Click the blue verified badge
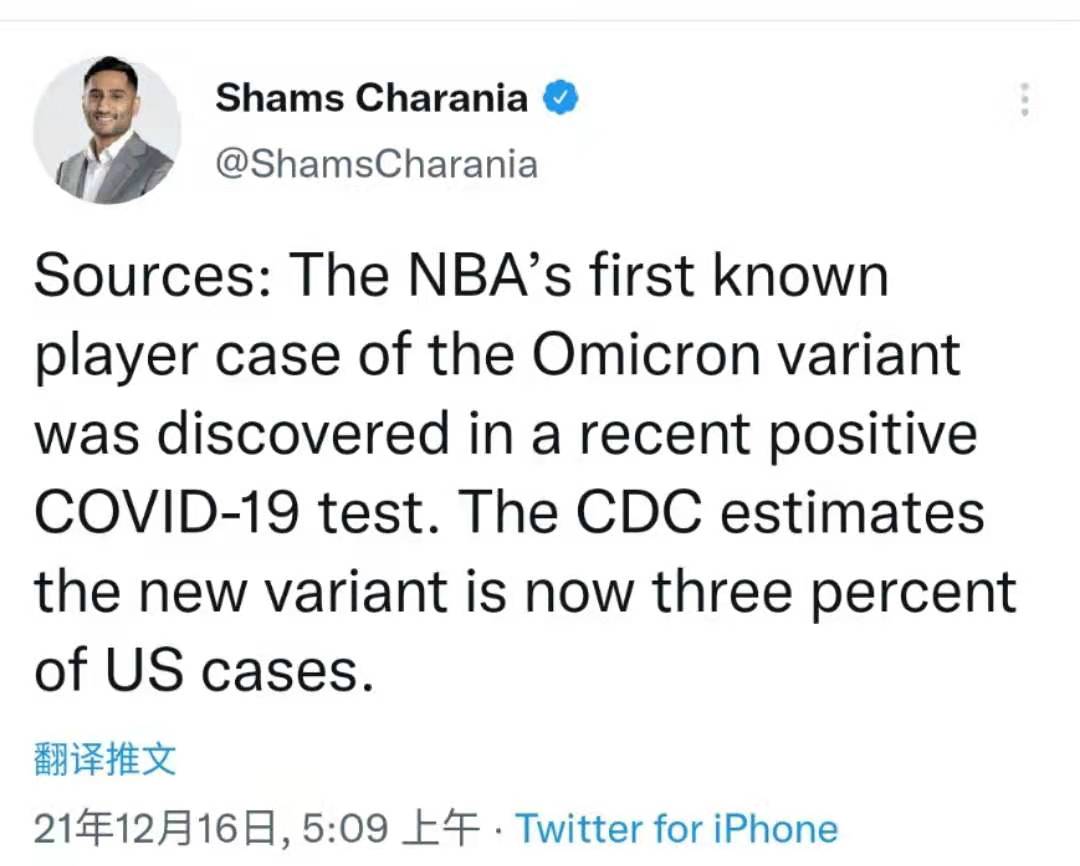 [561, 98]
